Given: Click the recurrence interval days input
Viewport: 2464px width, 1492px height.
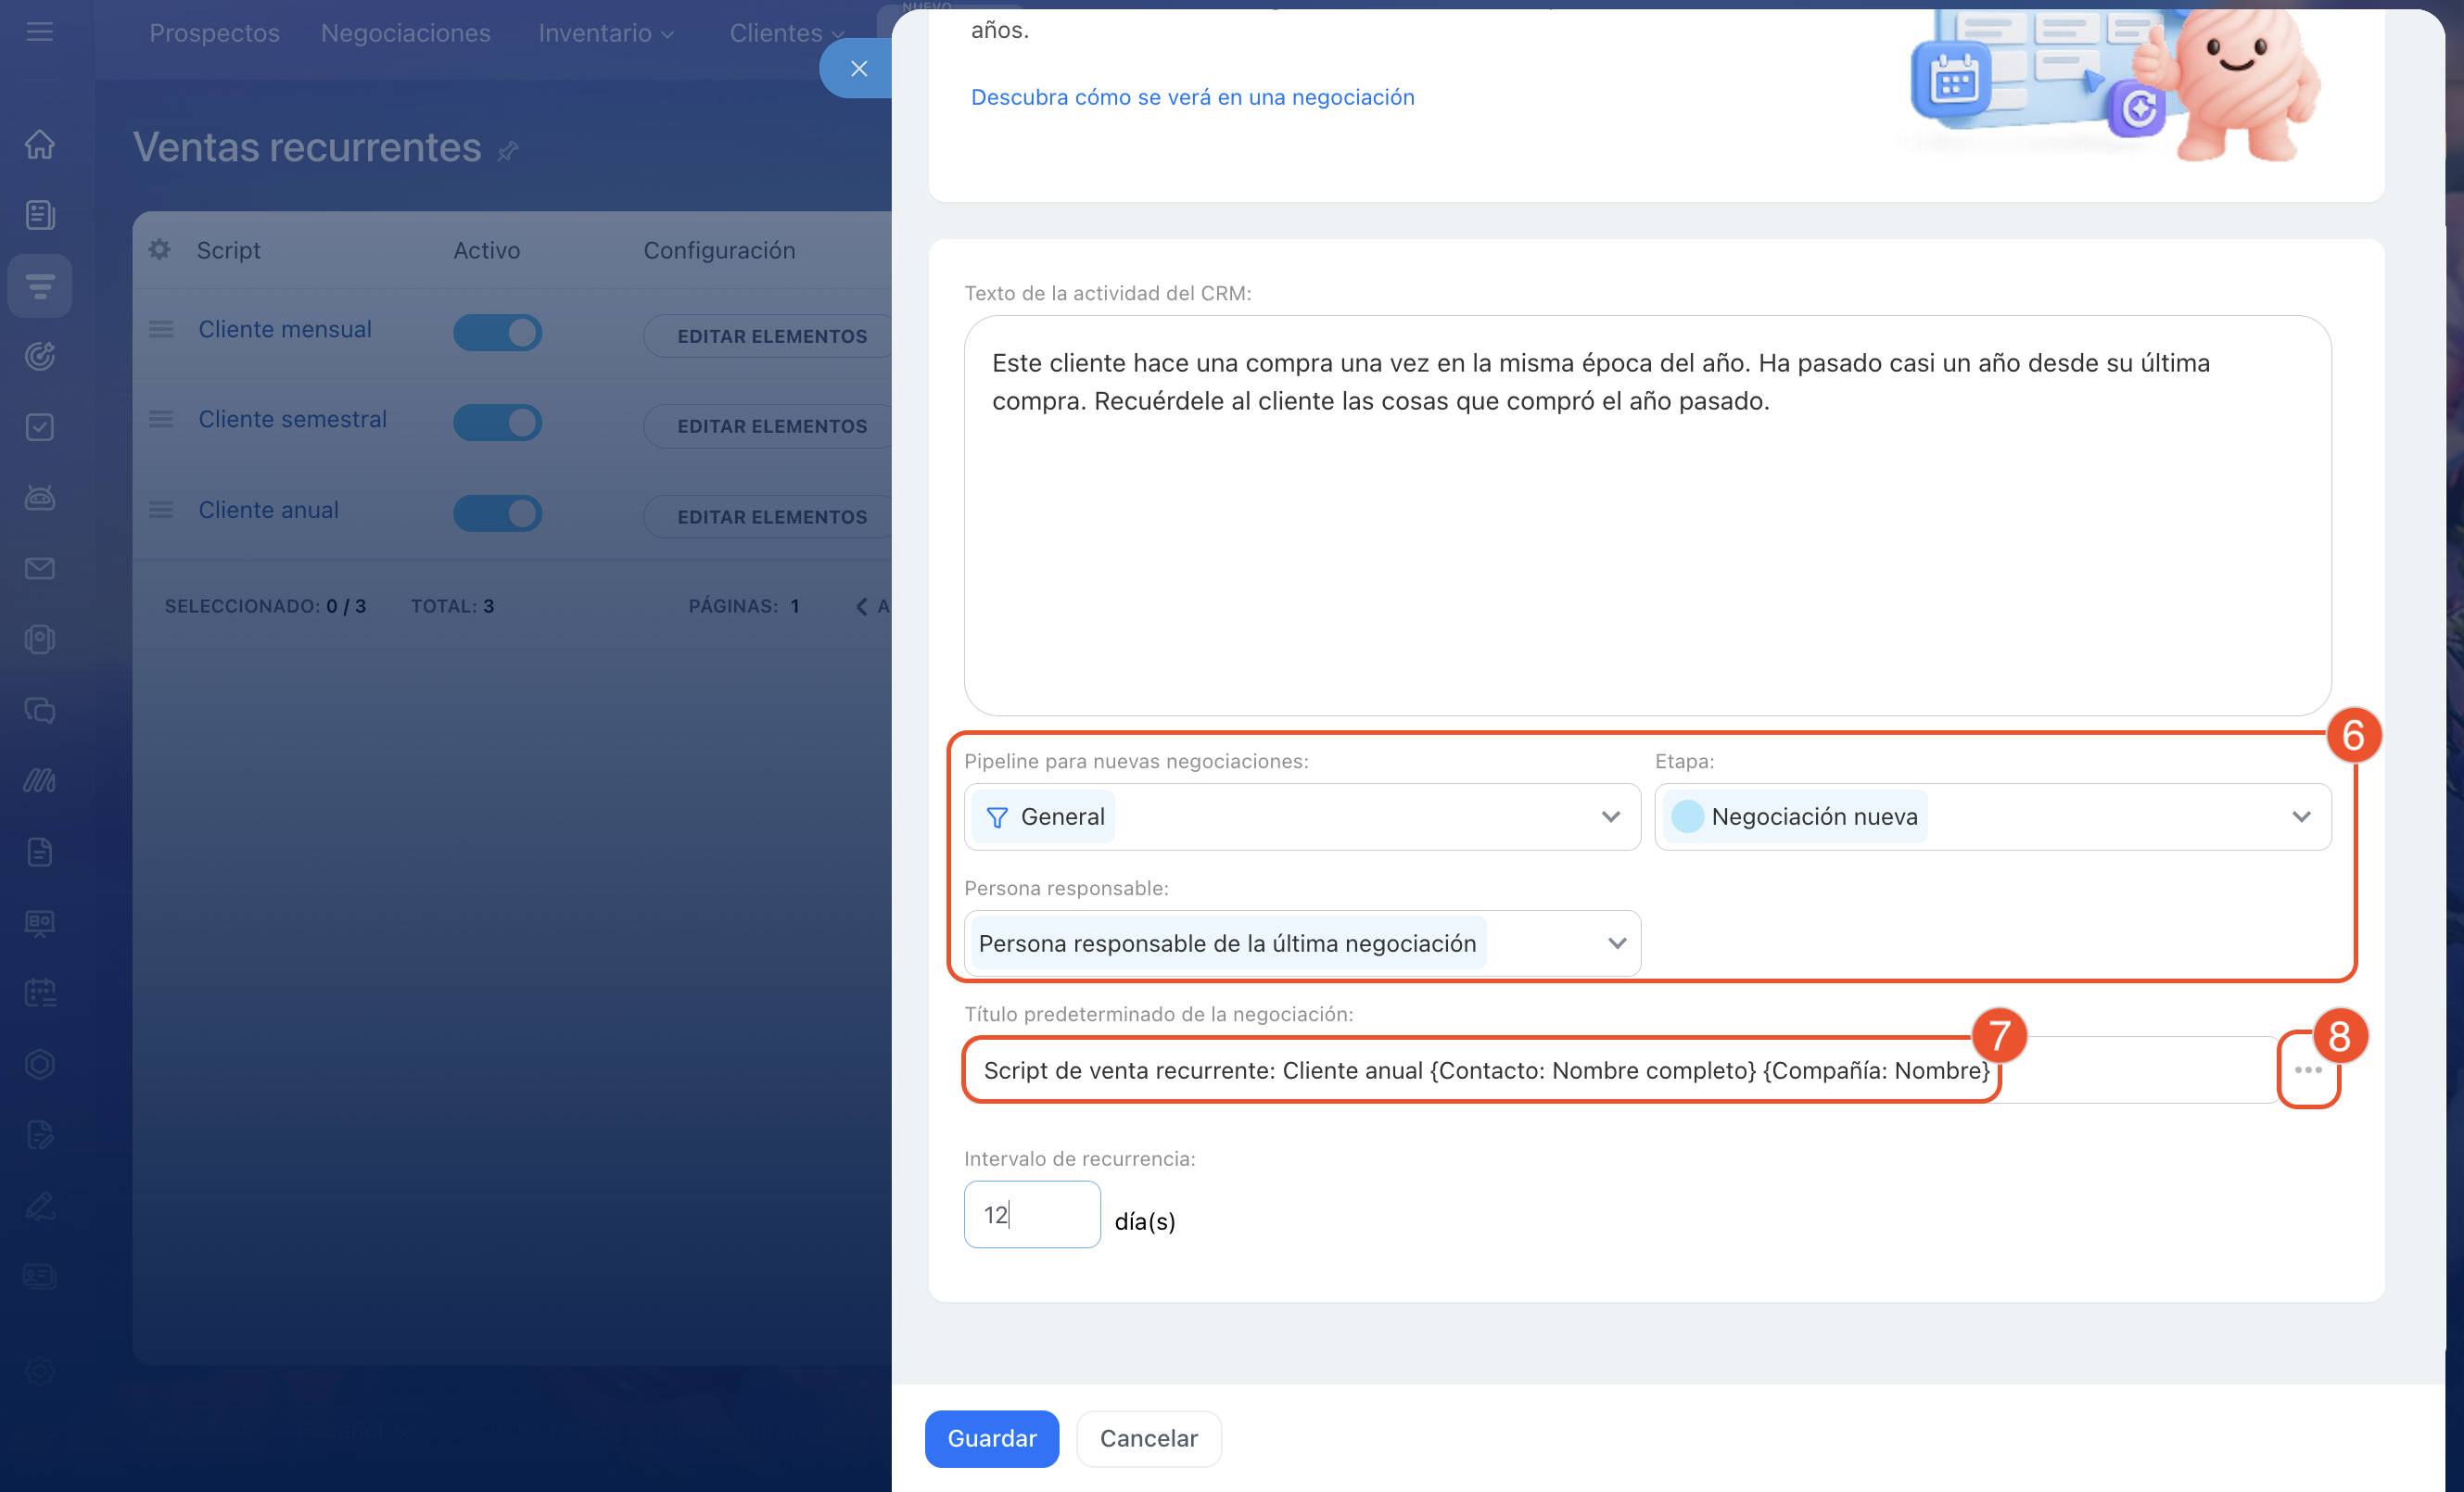Looking at the screenshot, I should click(1031, 1215).
